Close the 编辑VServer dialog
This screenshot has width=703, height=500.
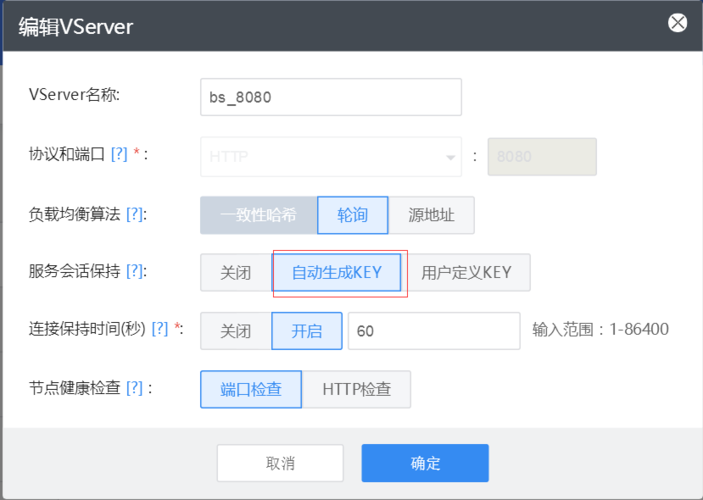[677, 23]
